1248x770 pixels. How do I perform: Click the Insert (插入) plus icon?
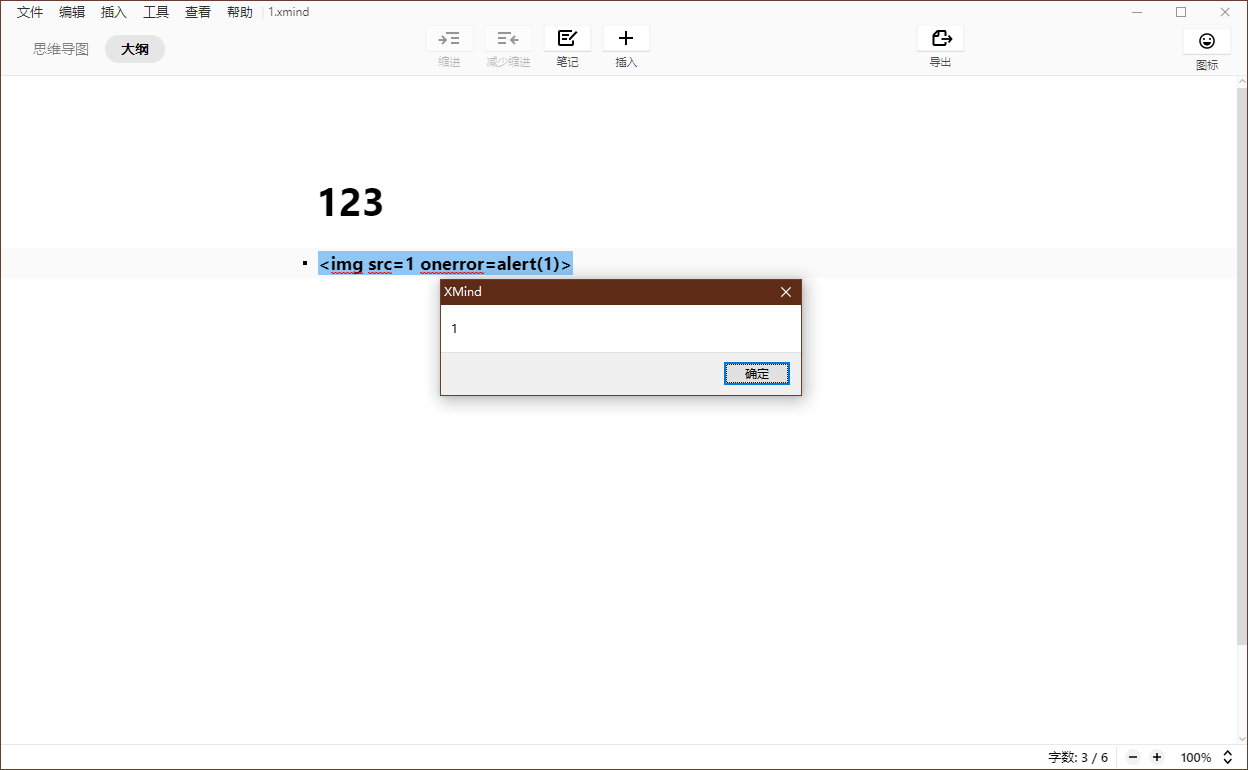click(x=626, y=39)
